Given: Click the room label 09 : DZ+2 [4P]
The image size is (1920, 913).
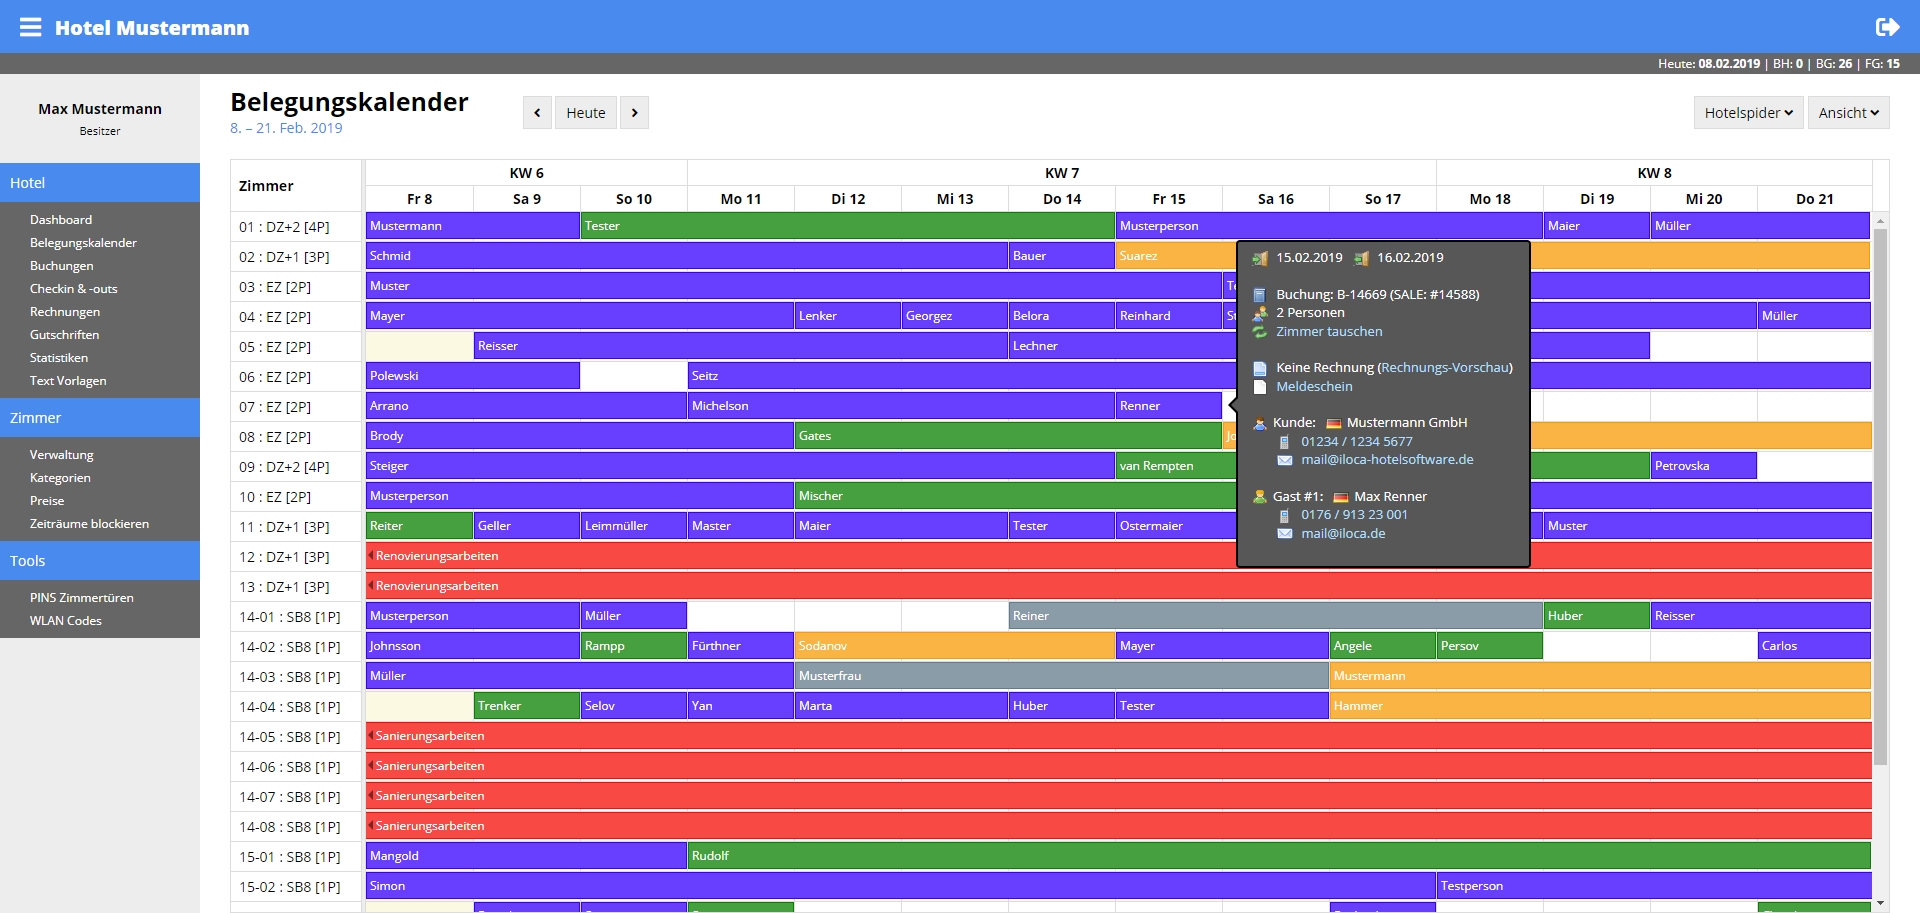Looking at the screenshot, I should (x=284, y=467).
